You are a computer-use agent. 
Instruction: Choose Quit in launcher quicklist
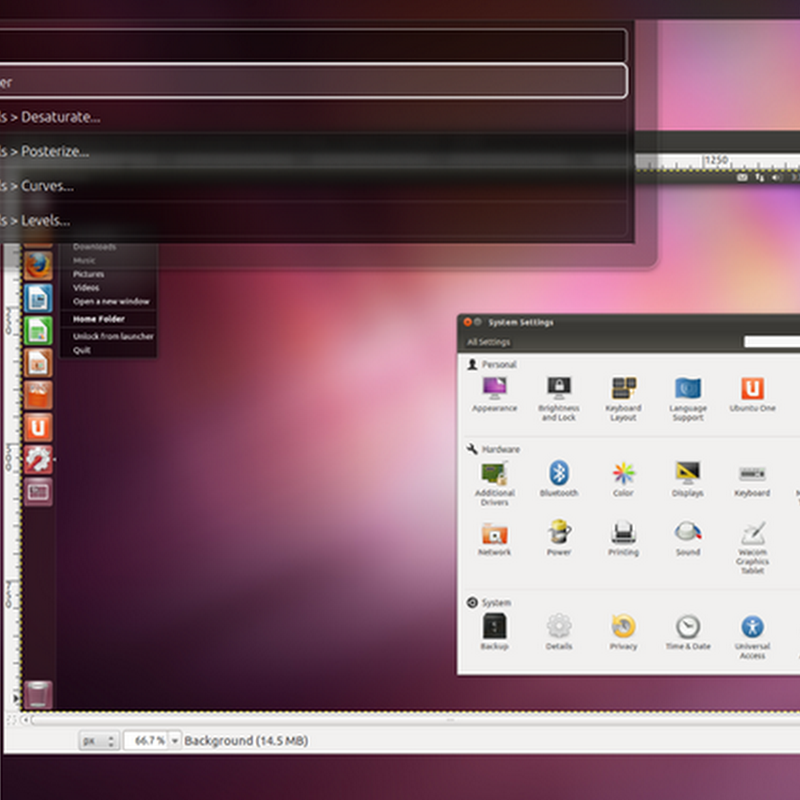pos(82,351)
